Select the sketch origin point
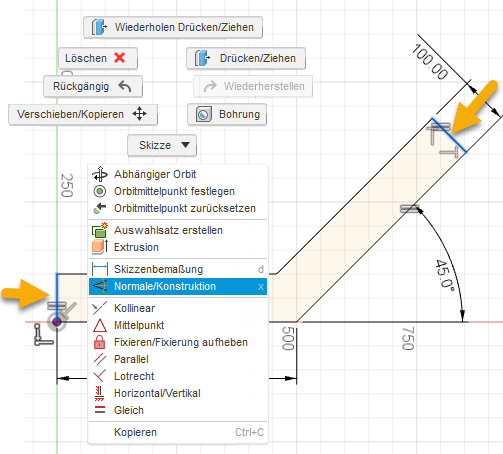This screenshot has width=503, height=454. pyautogui.click(x=57, y=322)
